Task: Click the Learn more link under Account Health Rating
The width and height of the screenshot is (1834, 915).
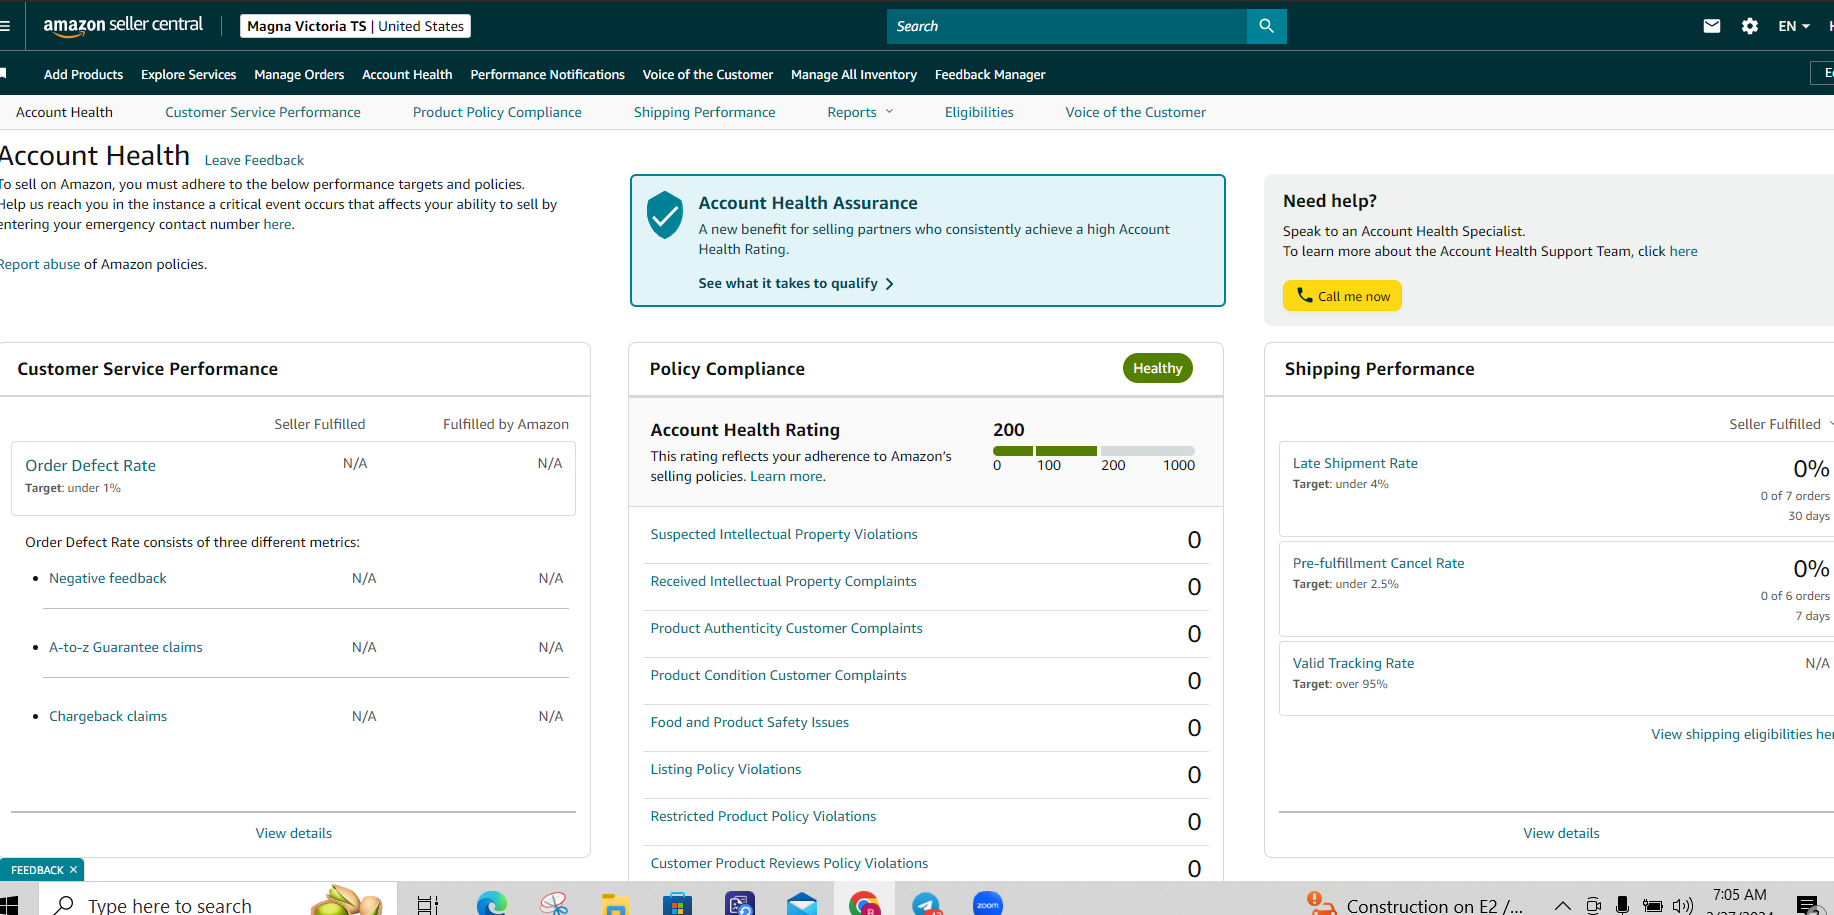Action: point(787,476)
